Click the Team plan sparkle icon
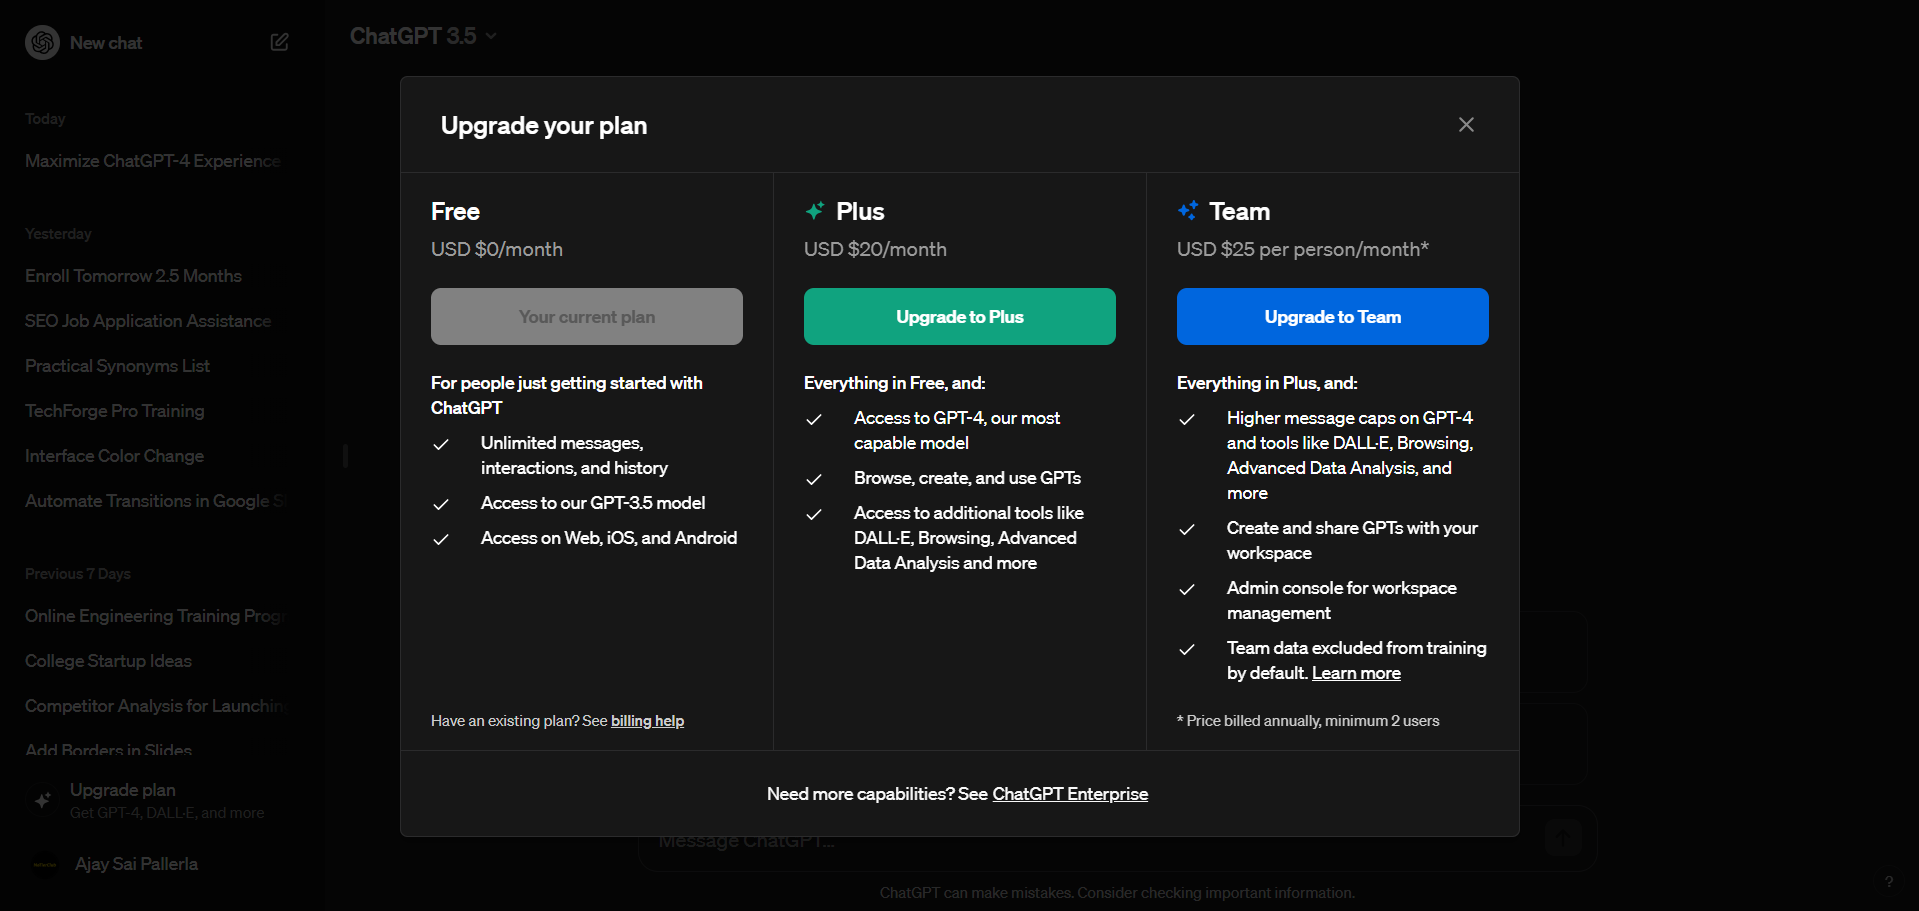Screen dimensions: 1919x911 [x=1188, y=211]
